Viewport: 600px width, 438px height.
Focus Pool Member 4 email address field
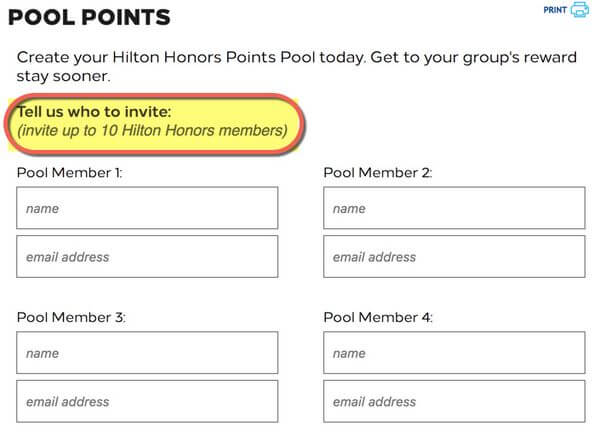[454, 401]
